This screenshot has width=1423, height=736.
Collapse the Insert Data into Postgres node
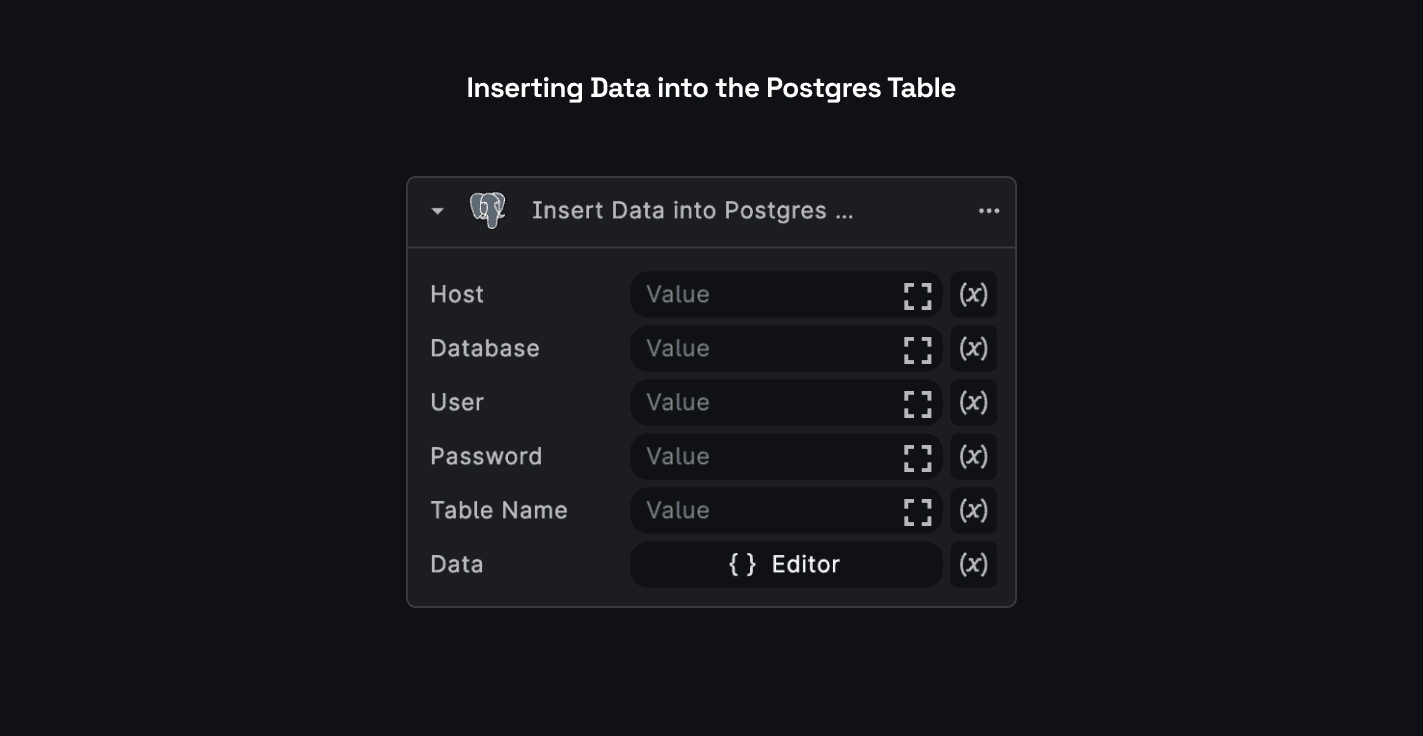click(x=437, y=211)
